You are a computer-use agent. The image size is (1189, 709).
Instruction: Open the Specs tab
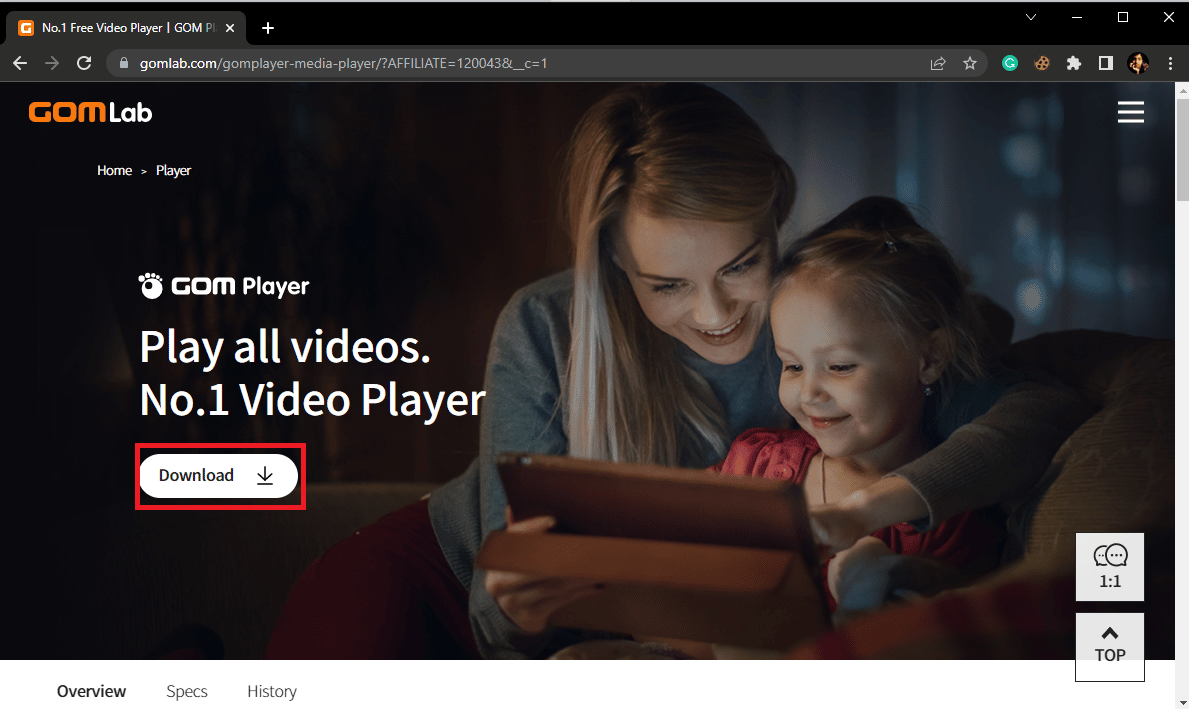coord(187,692)
